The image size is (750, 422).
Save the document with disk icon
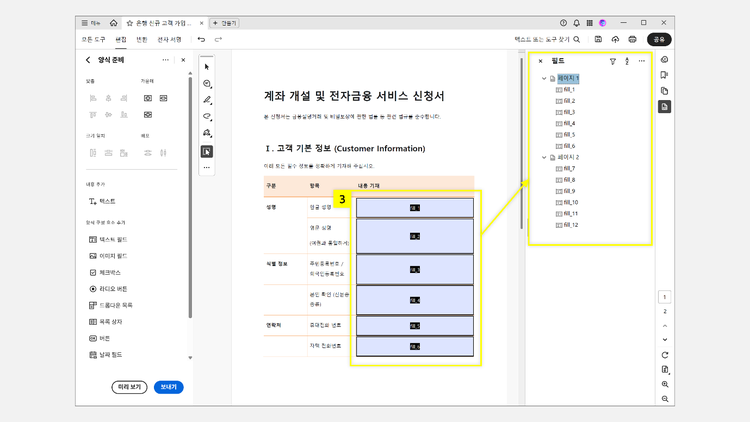(598, 39)
